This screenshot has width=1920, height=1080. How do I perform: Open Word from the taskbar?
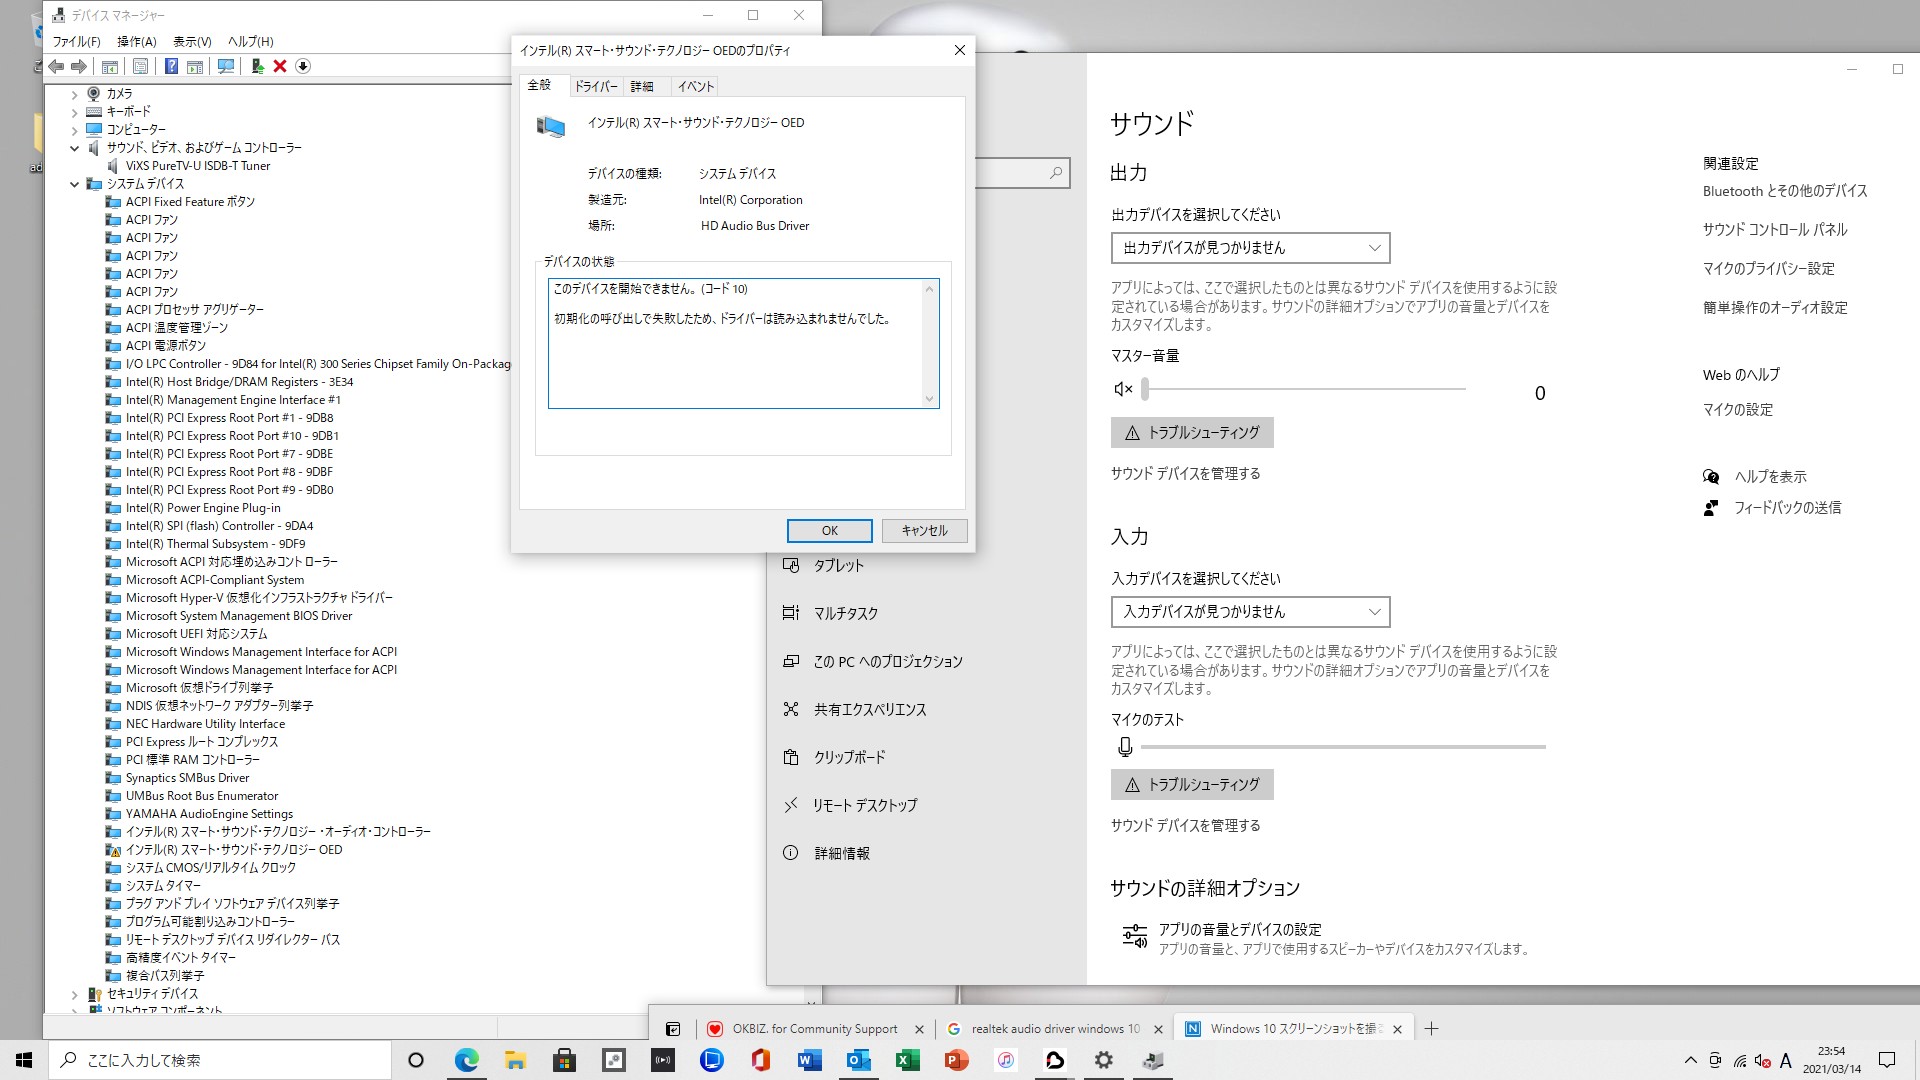pyautogui.click(x=809, y=1060)
